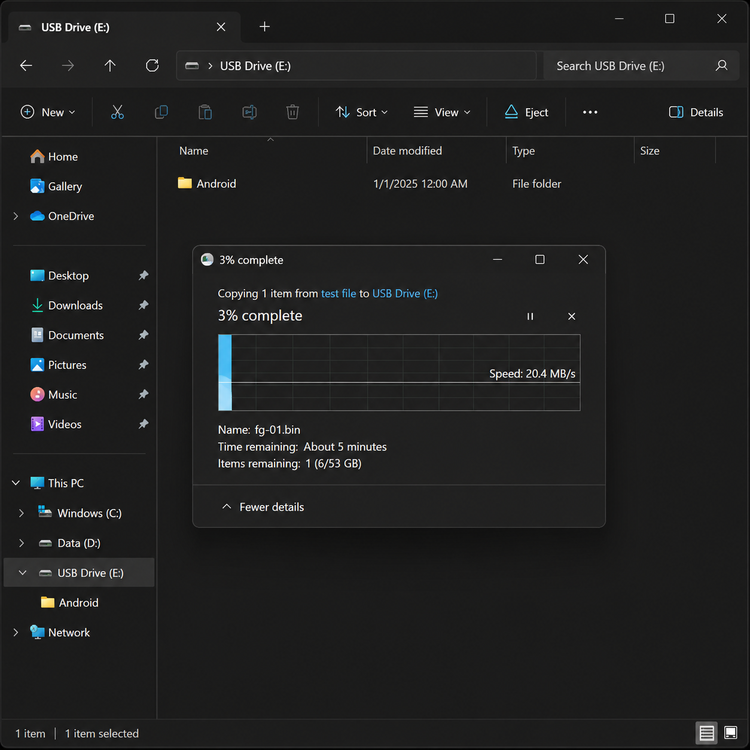Refresh the USB Drive folder view
Screen dimensions: 750x750
pyautogui.click(x=152, y=66)
